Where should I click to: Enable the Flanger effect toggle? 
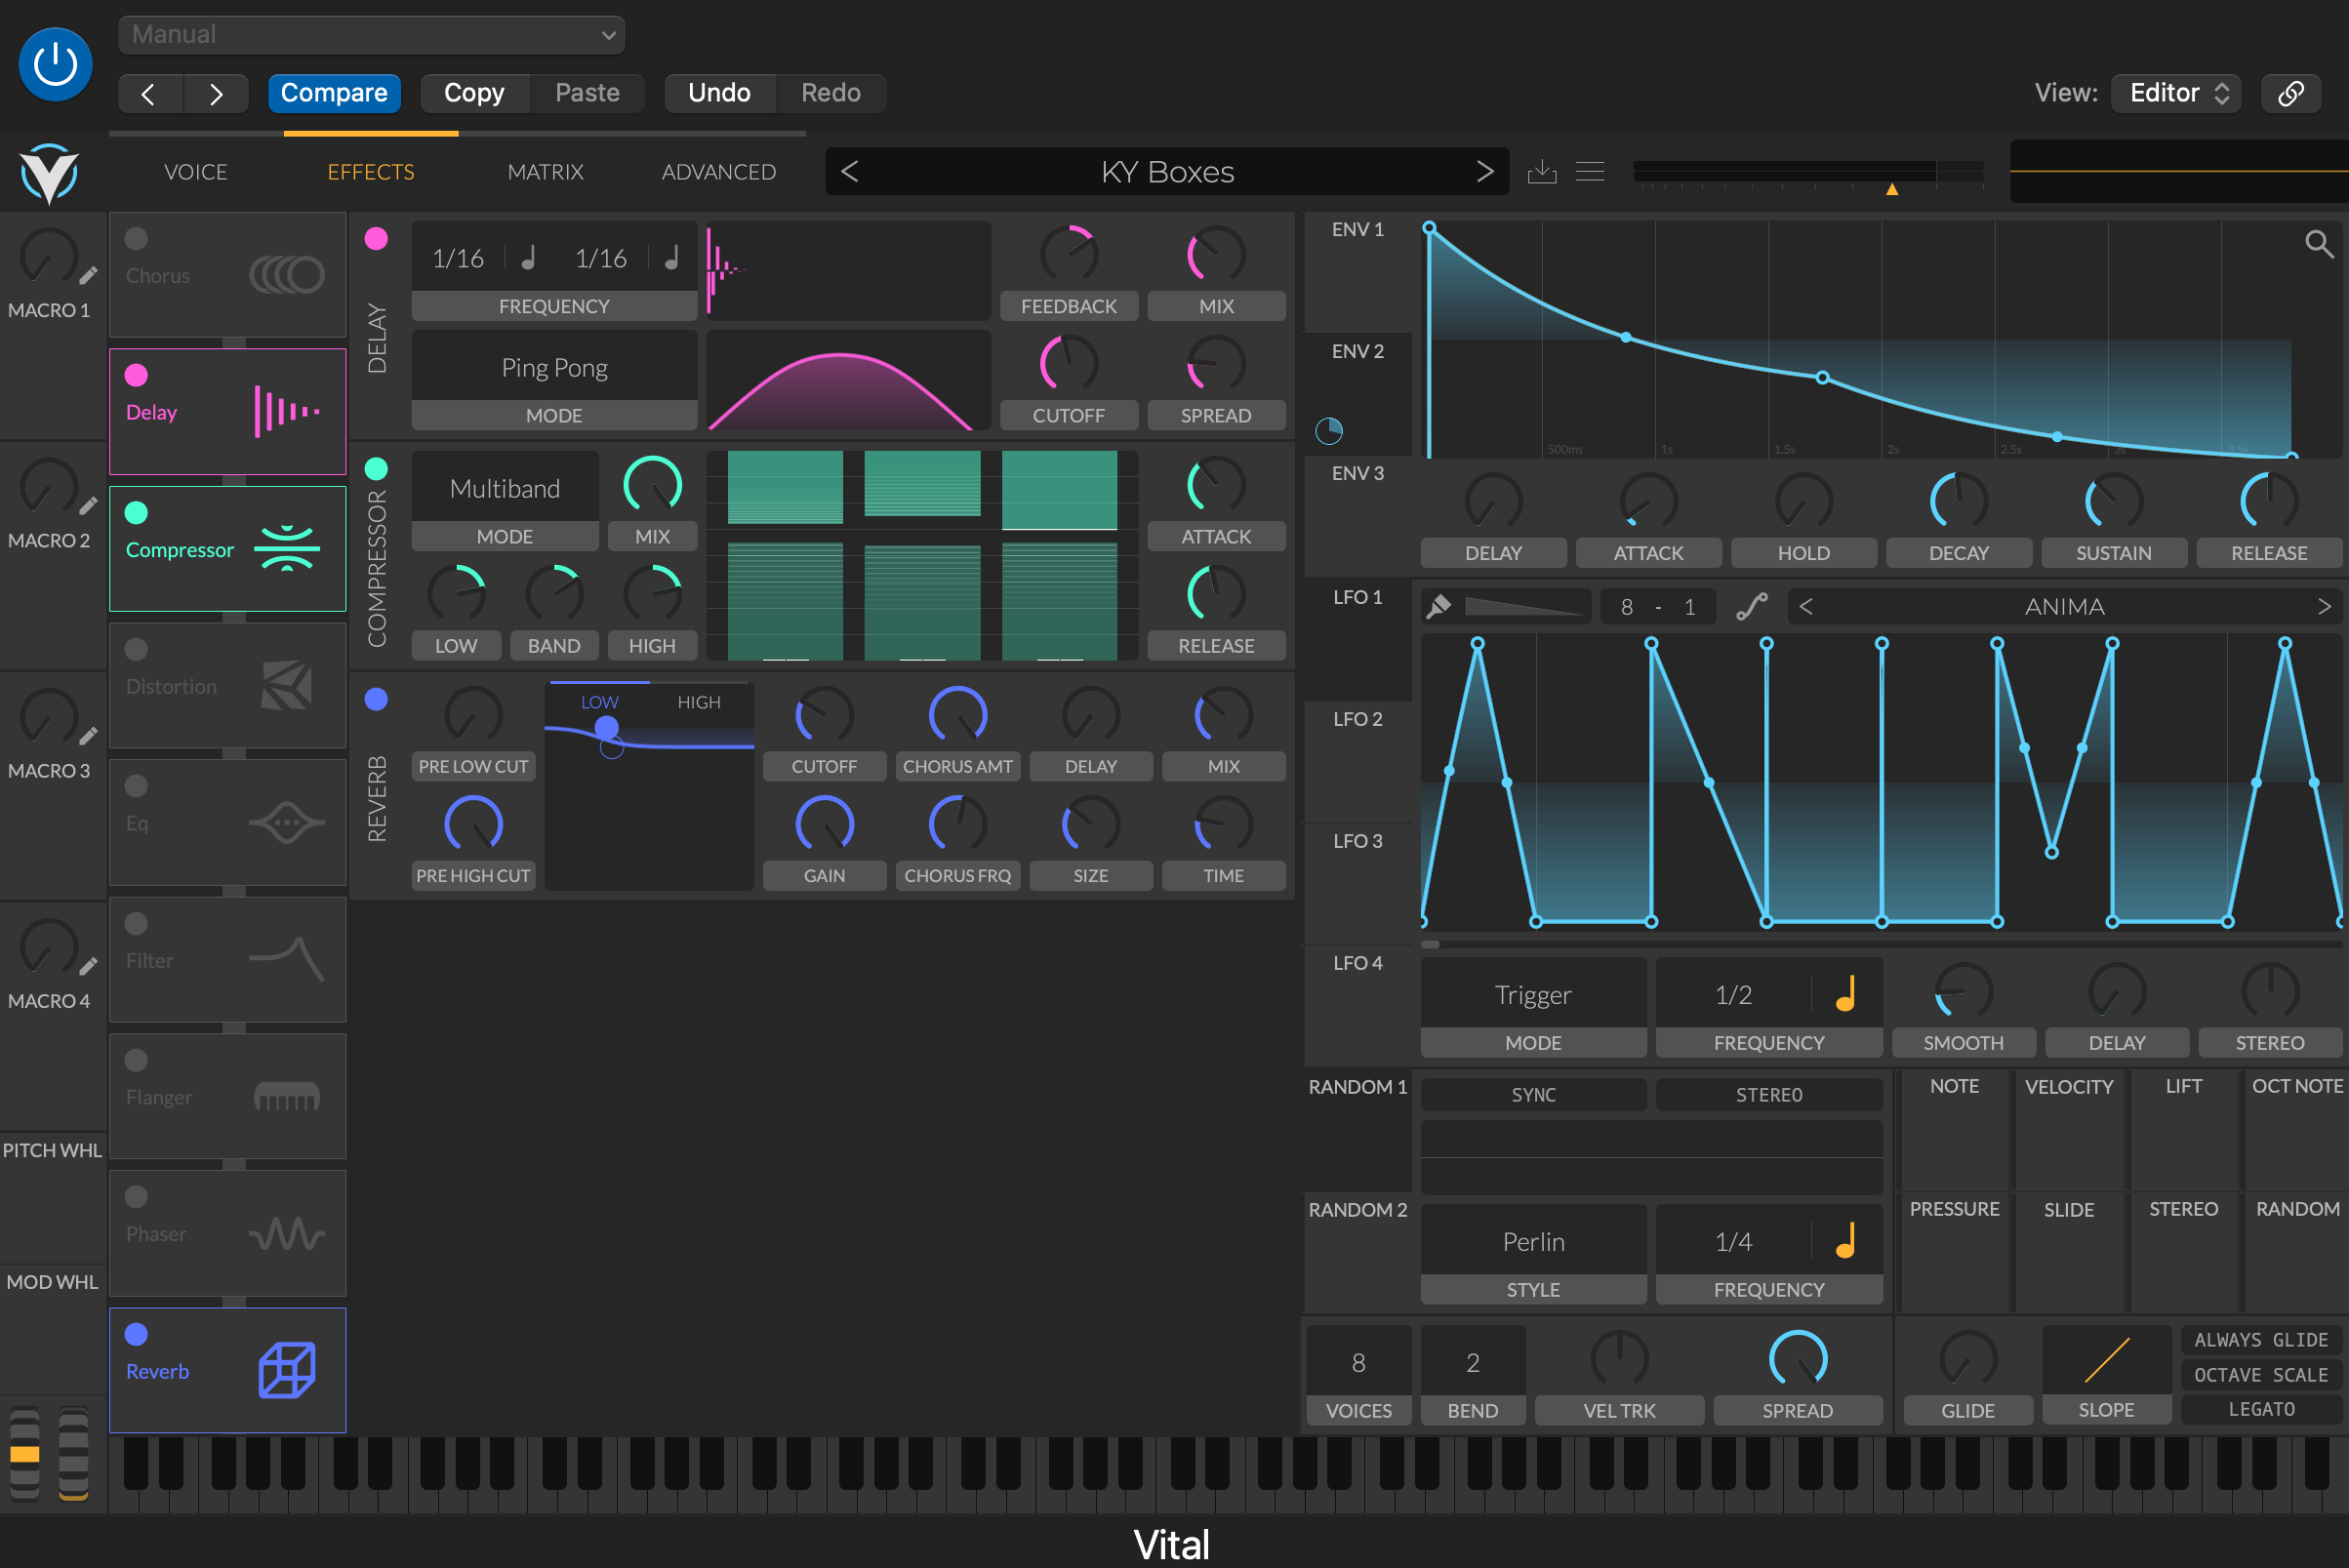[x=136, y=1060]
